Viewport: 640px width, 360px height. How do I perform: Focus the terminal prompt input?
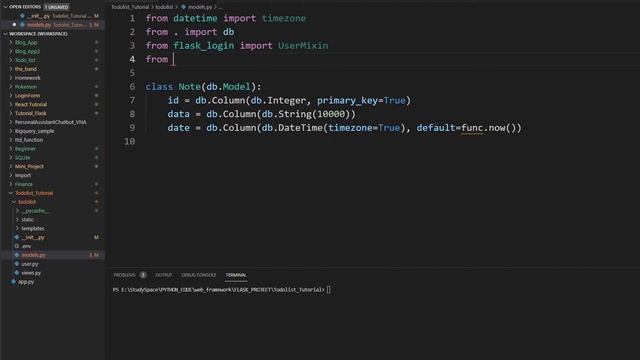tap(329, 290)
